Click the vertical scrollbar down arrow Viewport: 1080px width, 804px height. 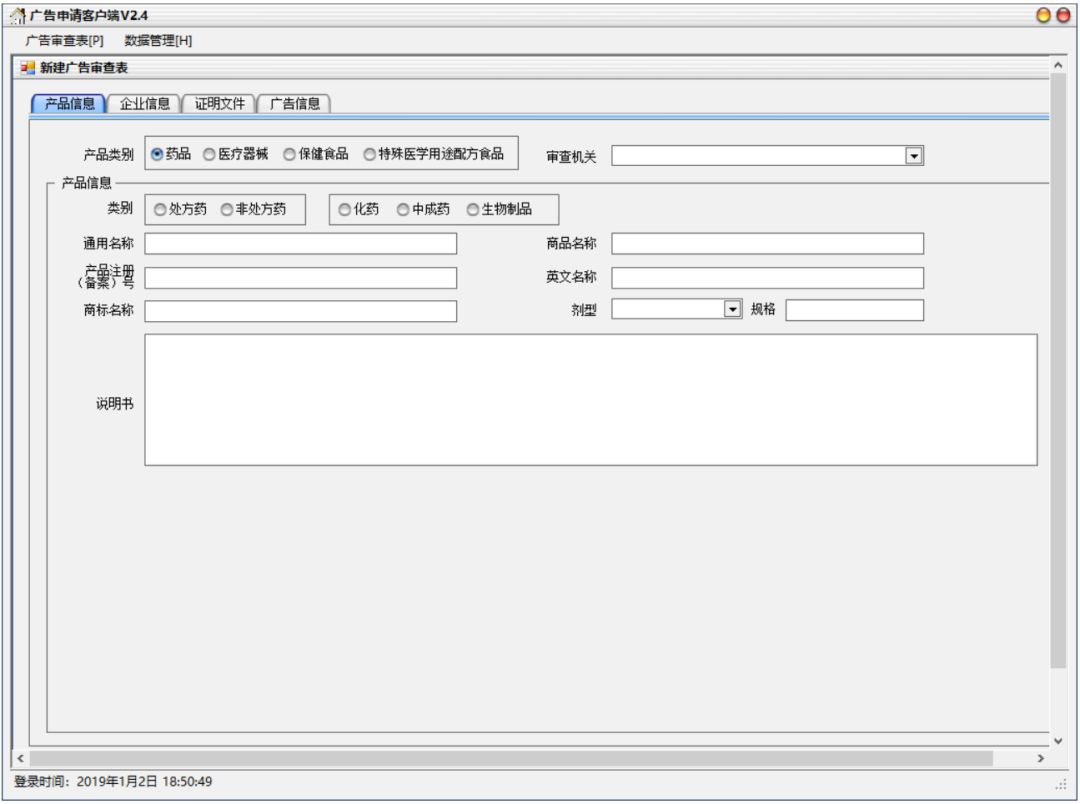click(1058, 741)
